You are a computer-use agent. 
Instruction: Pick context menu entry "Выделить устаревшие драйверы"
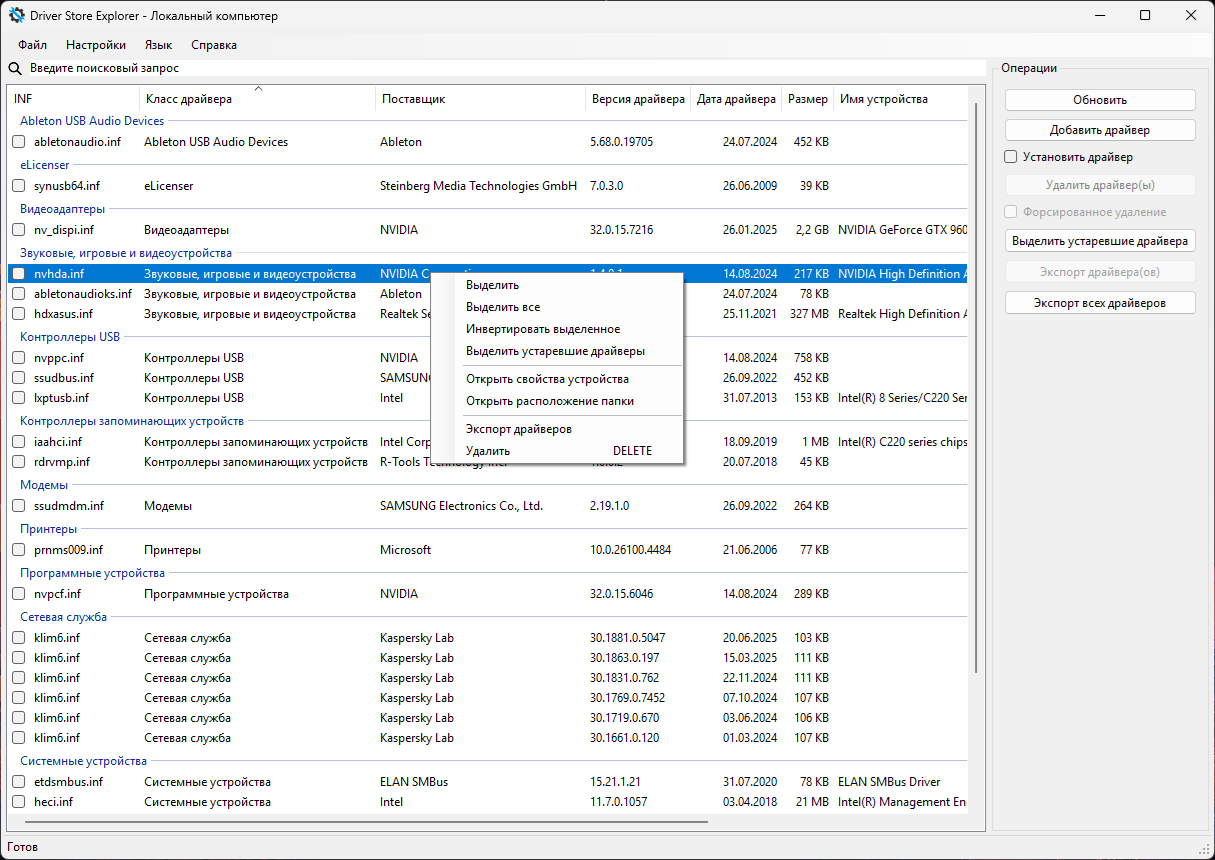pos(556,351)
